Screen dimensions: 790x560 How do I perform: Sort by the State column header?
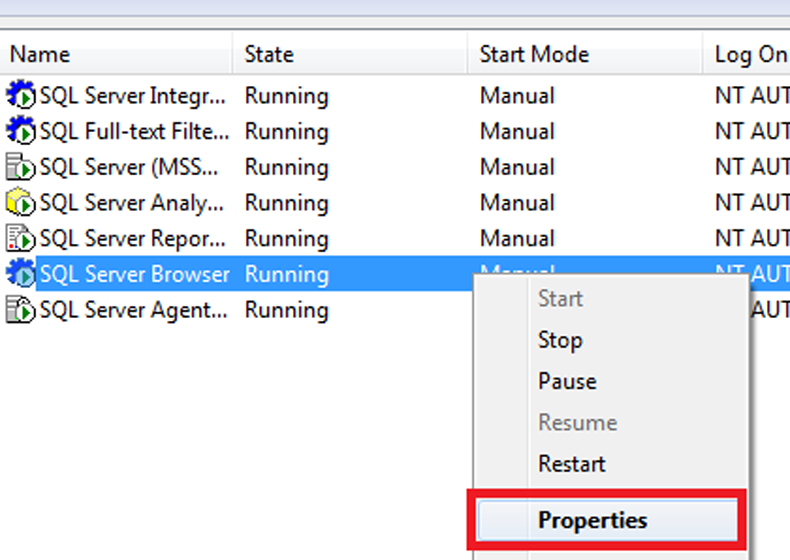coord(270,54)
